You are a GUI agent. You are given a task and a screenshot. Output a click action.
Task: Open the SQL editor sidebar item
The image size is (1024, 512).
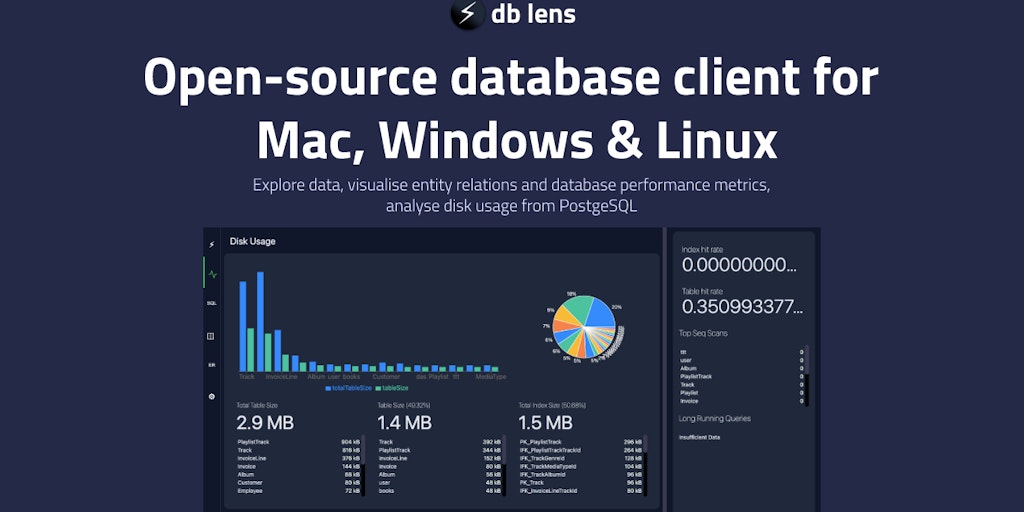(212, 303)
